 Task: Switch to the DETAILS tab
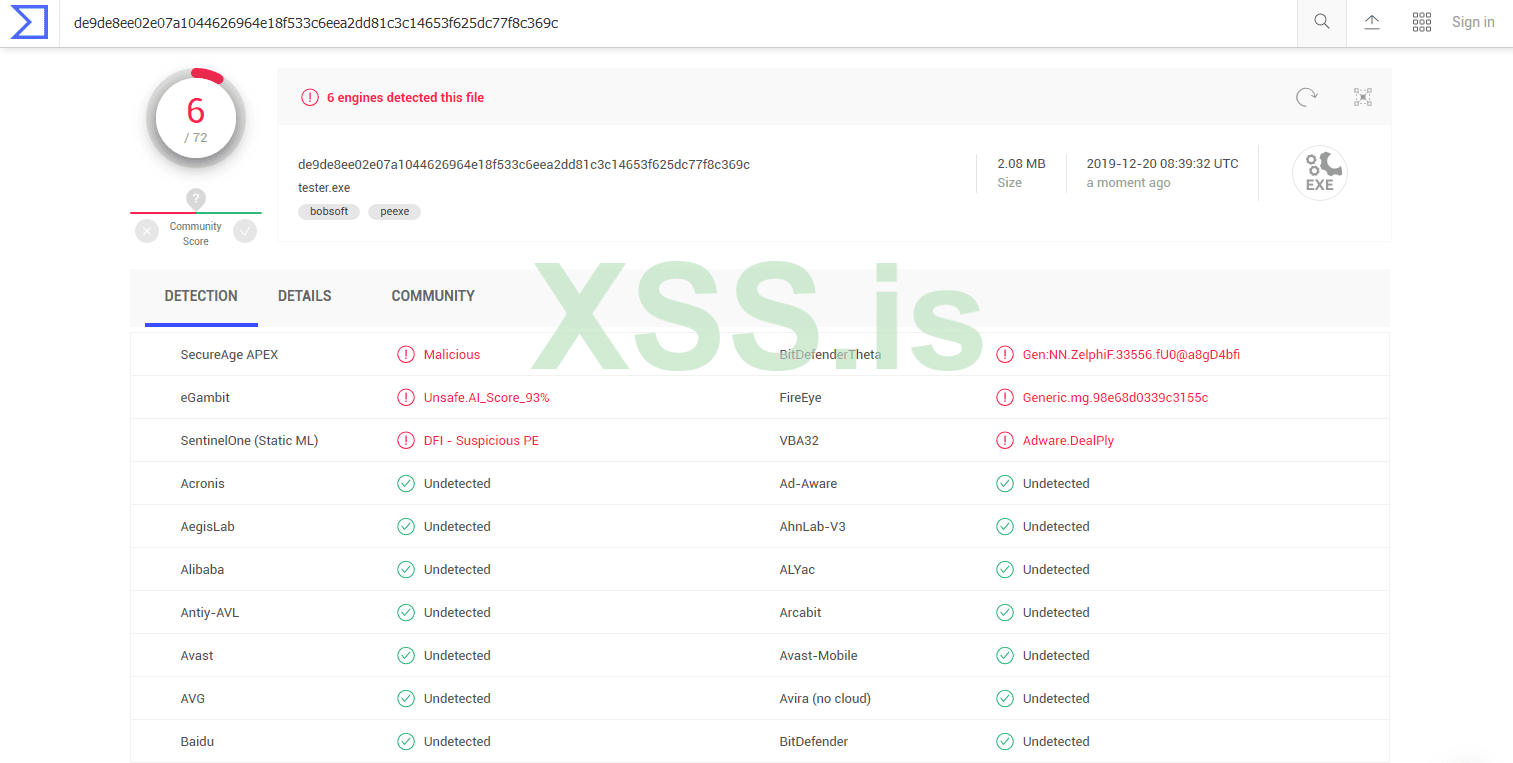pos(304,296)
